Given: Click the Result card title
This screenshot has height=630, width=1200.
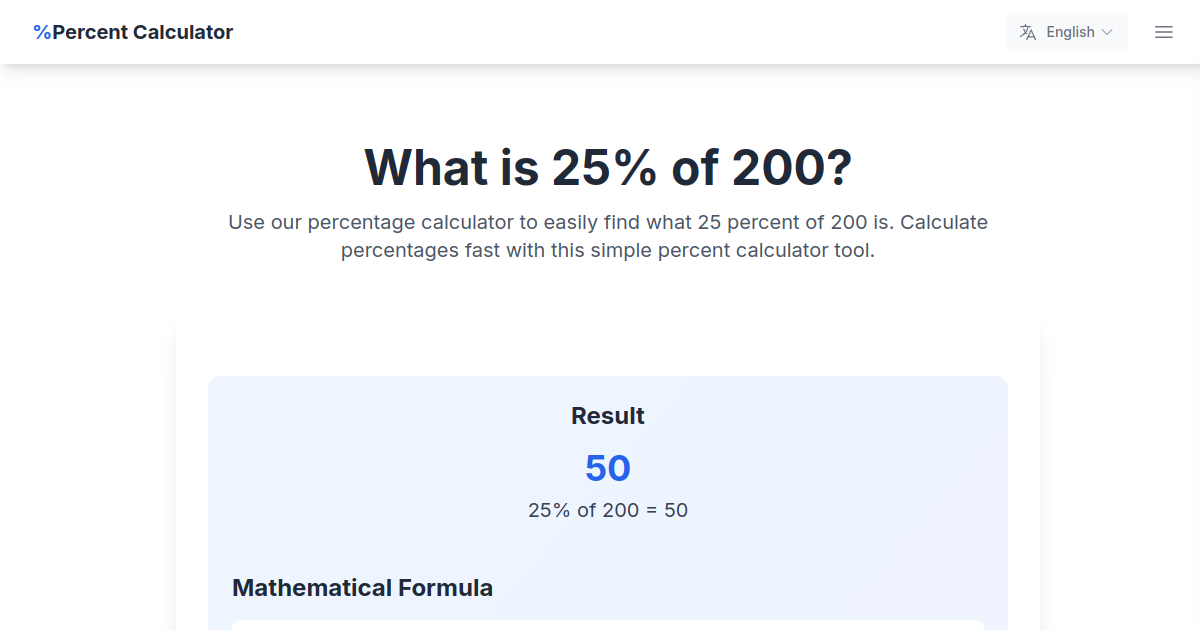Looking at the screenshot, I should (x=607, y=415).
